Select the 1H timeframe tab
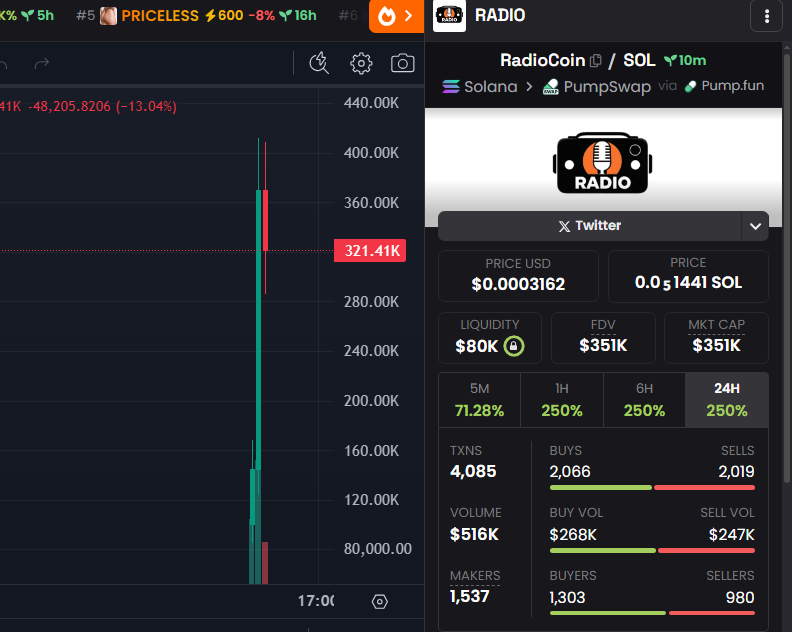Viewport: 792px width, 632px height. point(562,400)
